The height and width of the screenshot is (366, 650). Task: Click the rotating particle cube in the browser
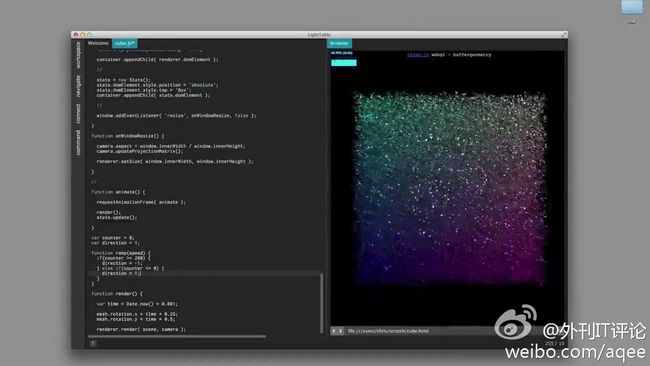coord(450,189)
